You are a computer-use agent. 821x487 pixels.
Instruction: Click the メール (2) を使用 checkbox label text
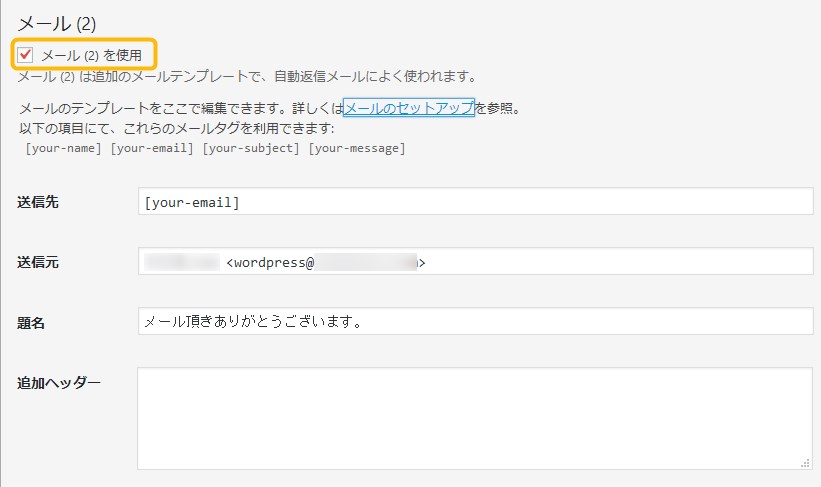click(x=98, y=55)
